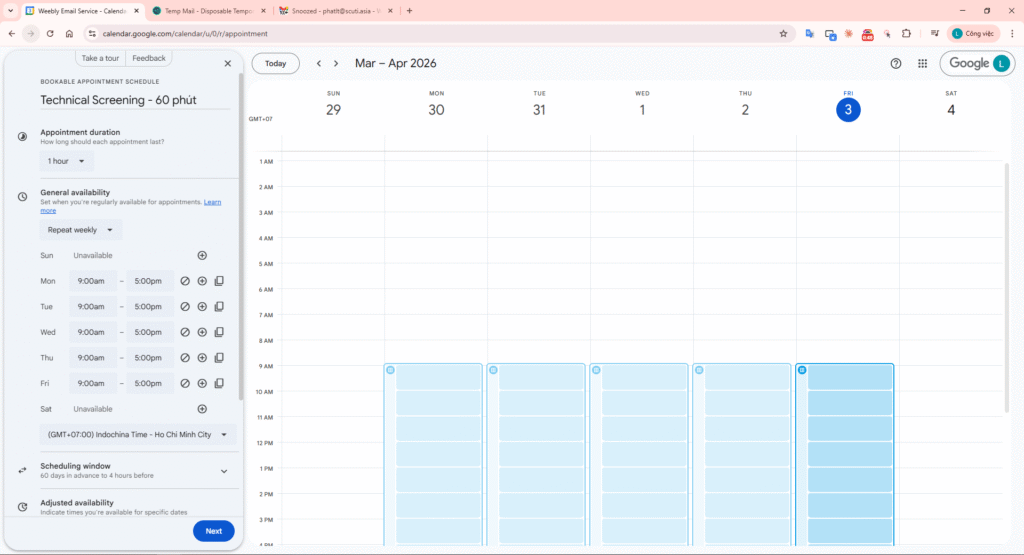Open the appointment duration dropdown

(67, 161)
